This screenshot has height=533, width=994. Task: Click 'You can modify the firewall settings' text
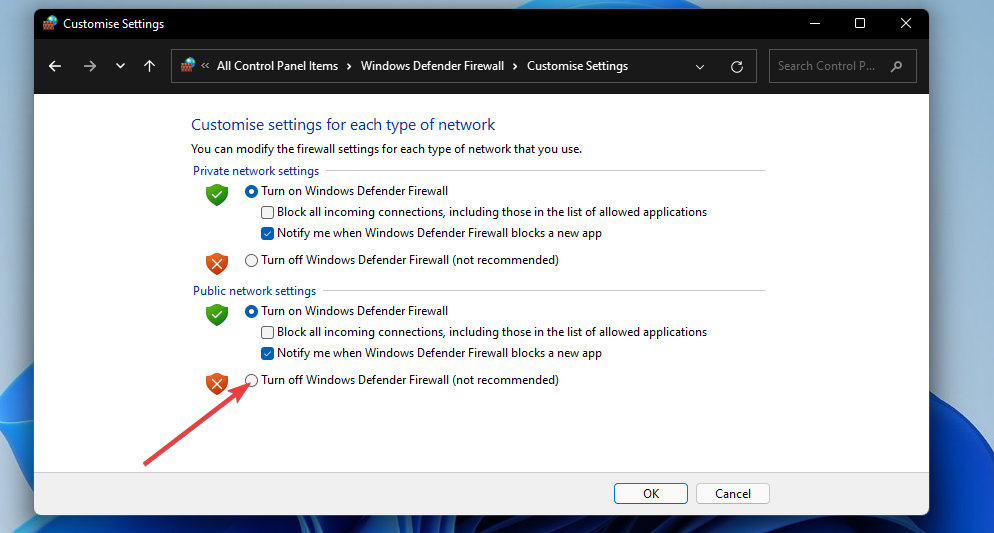pos(386,149)
